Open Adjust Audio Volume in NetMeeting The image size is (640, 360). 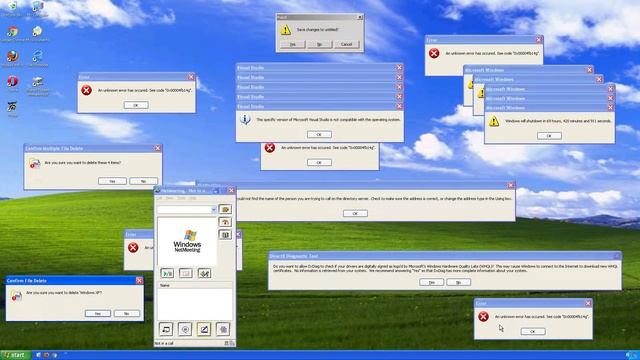point(204,273)
